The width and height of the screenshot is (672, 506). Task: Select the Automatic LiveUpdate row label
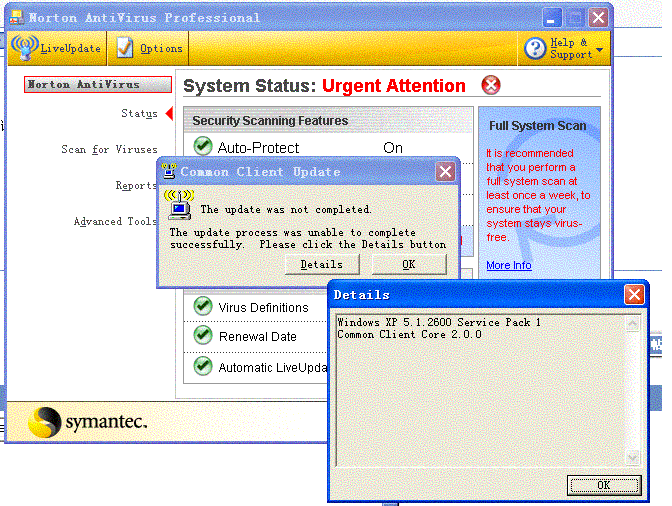[x=273, y=368]
